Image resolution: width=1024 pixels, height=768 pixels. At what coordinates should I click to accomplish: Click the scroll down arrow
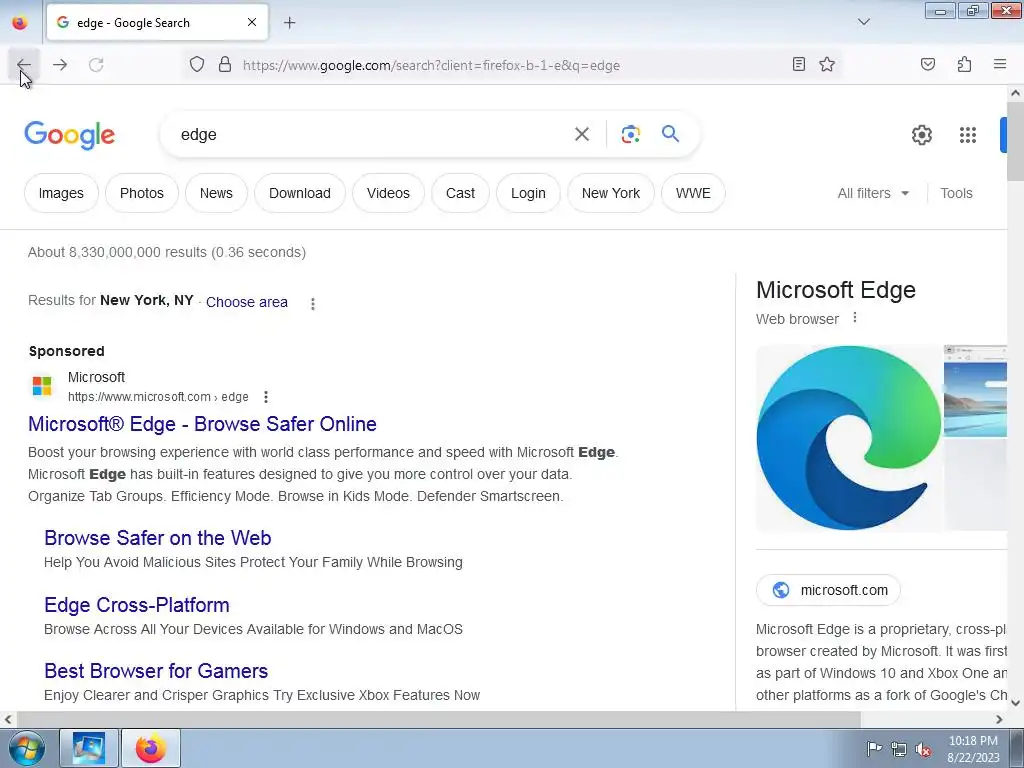1015,703
